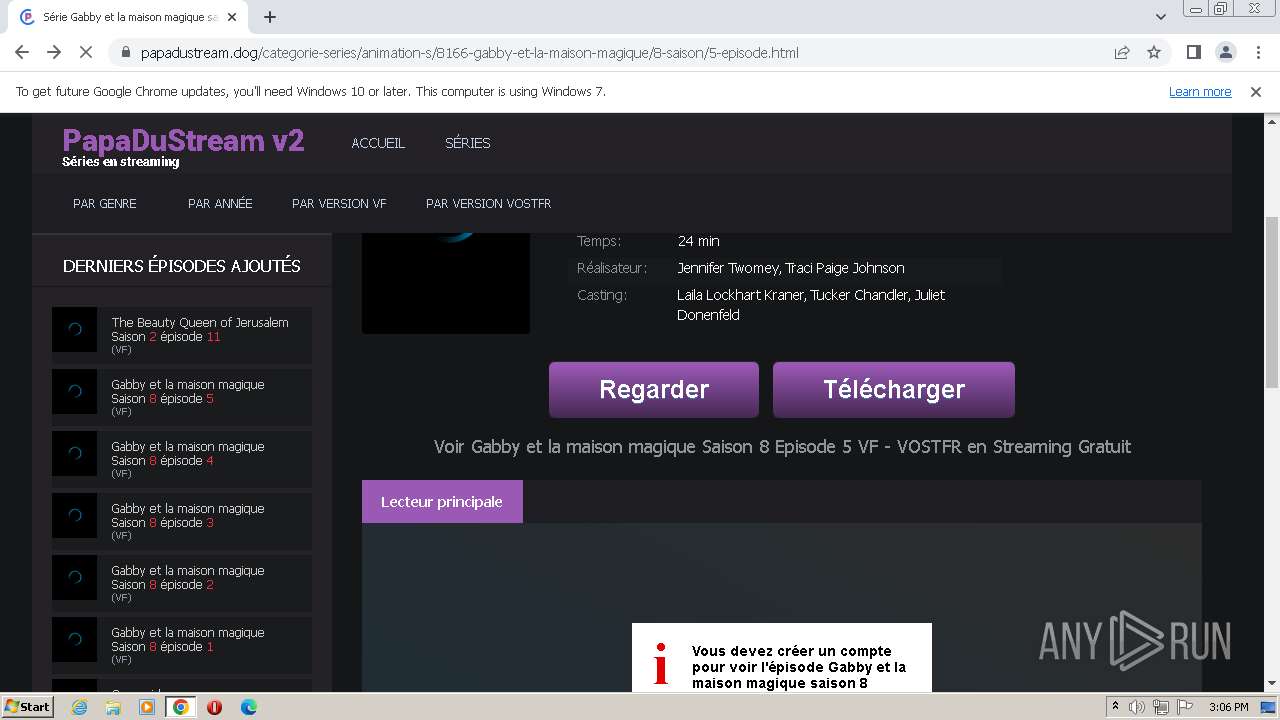Click the Télécharger button
The image size is (1280, 720).
click(x=894, y=390)
